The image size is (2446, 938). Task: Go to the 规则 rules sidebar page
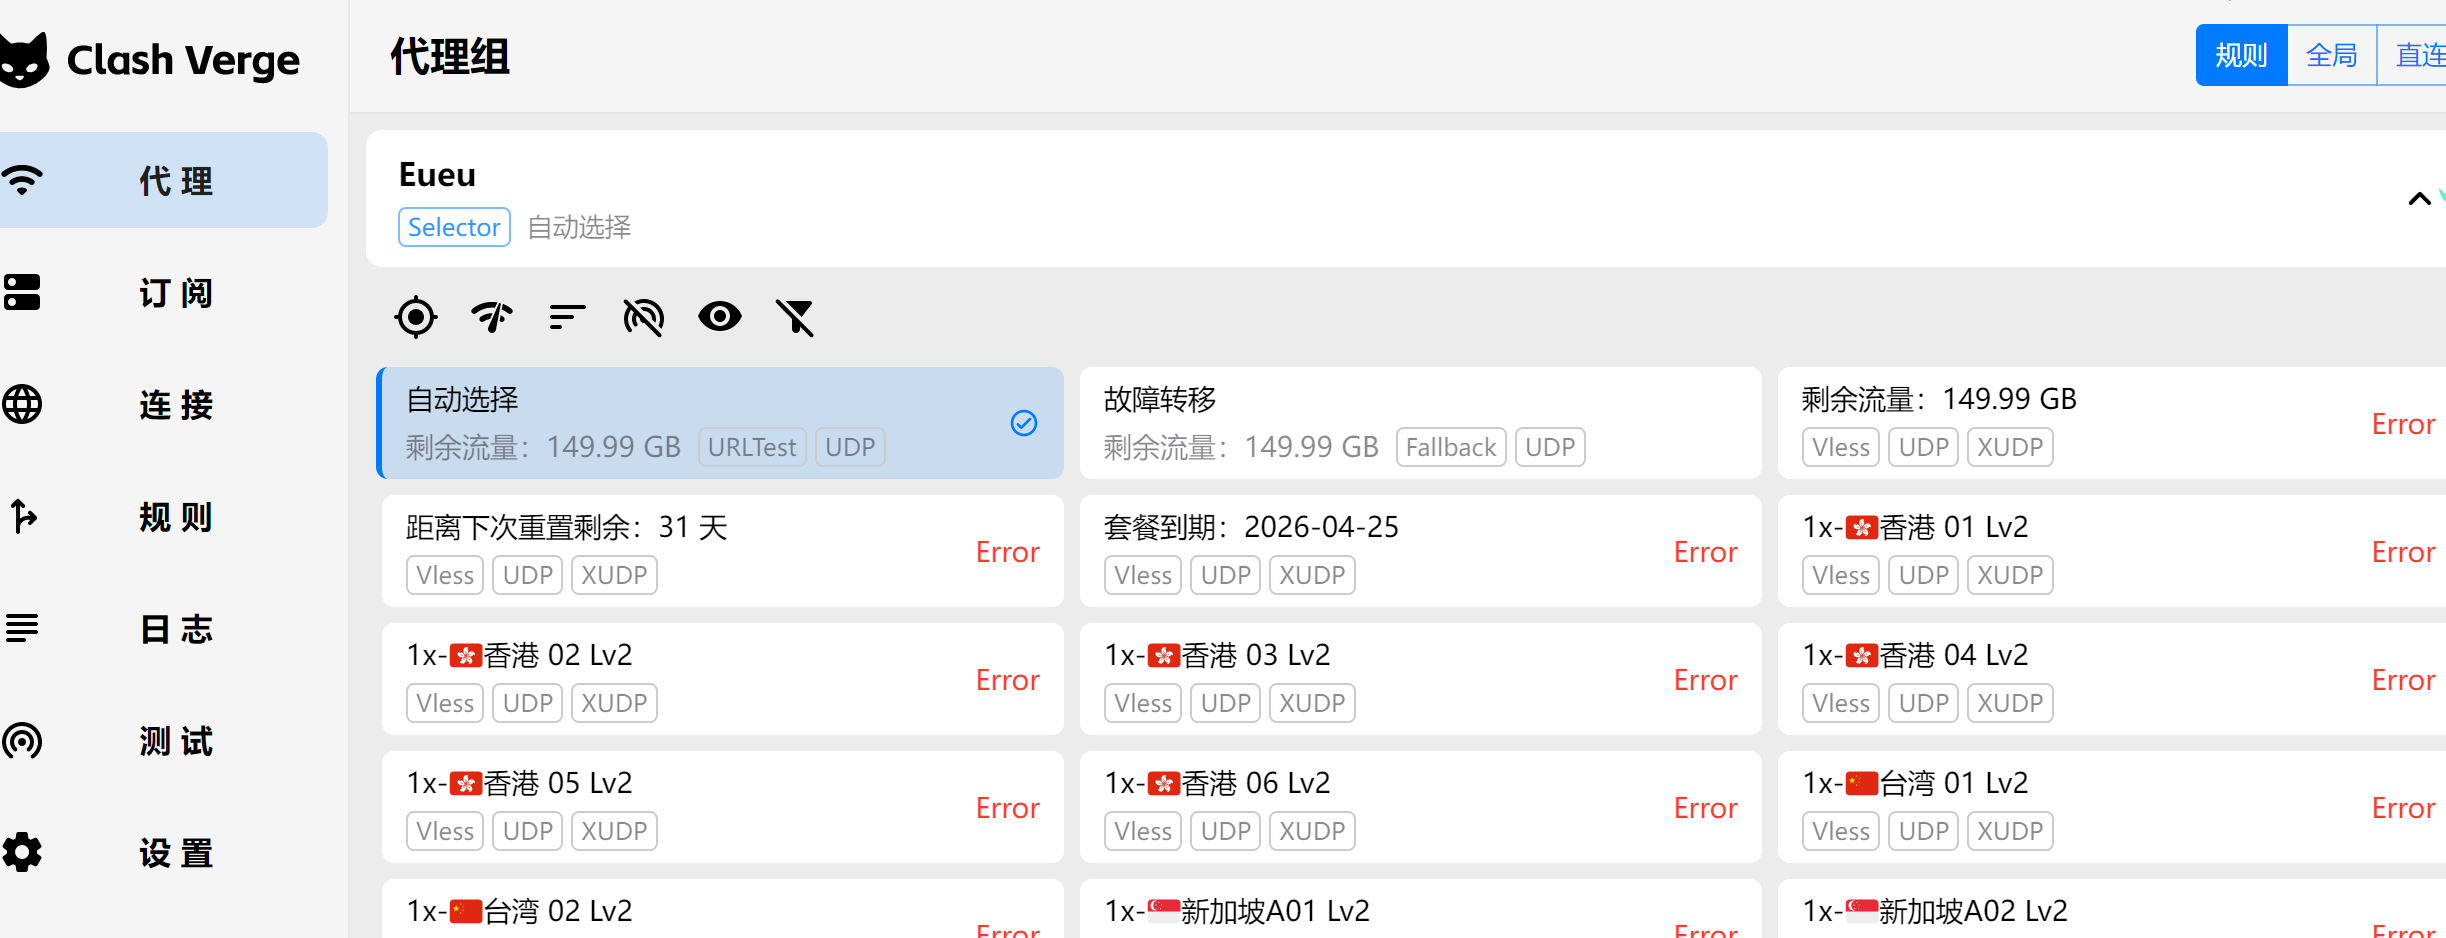tap(162, 517)
